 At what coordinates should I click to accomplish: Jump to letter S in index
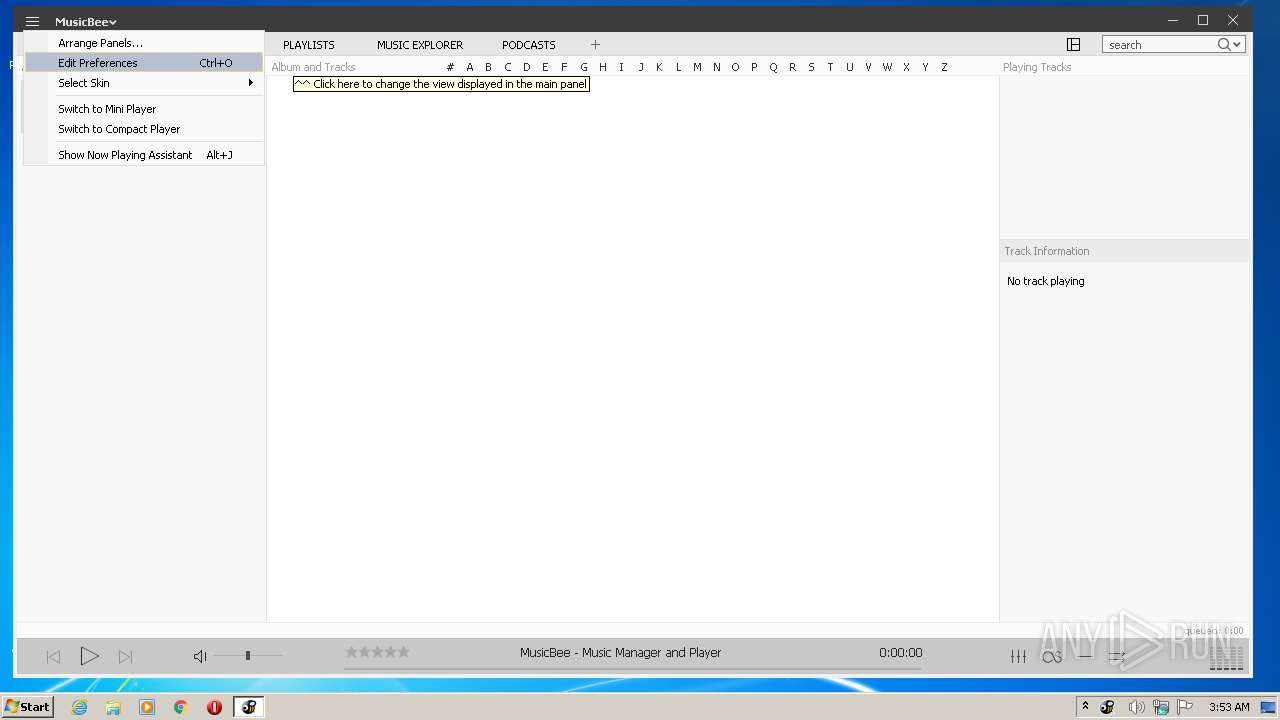tap(811, 67)
